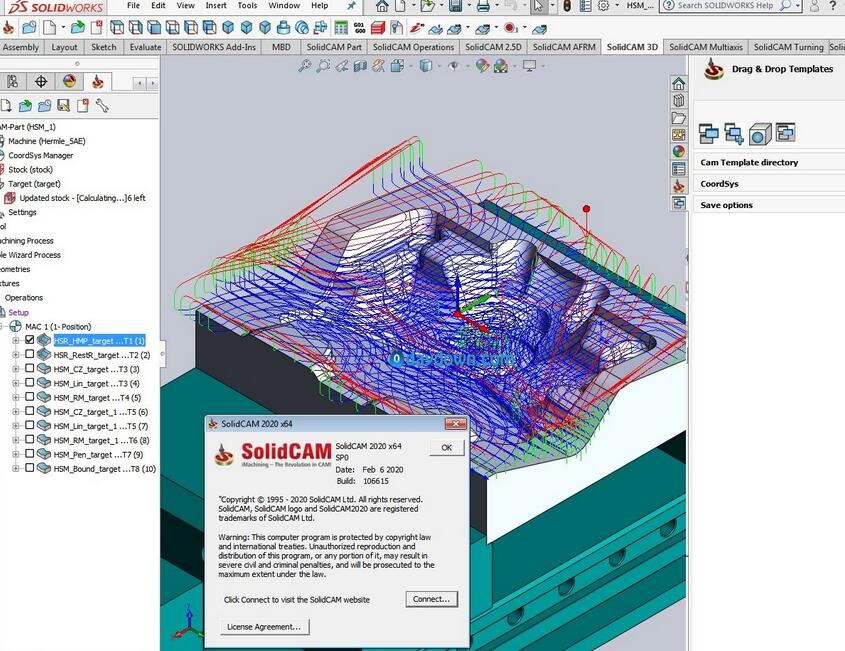
Task: Click left scroll arrow of manager tabs
Action: [140, 83]
